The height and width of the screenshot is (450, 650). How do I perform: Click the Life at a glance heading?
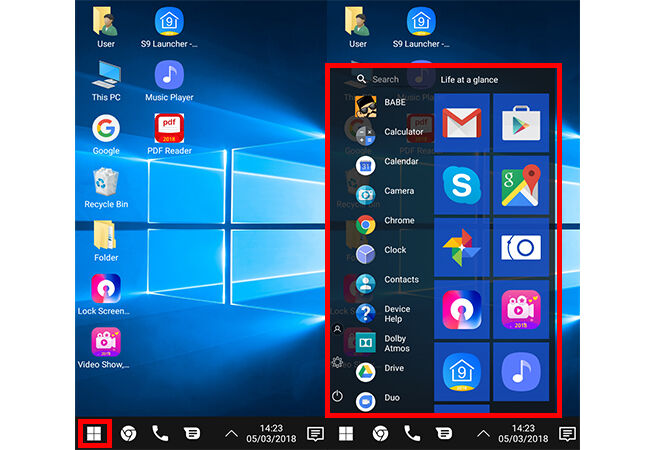[469, 80]
